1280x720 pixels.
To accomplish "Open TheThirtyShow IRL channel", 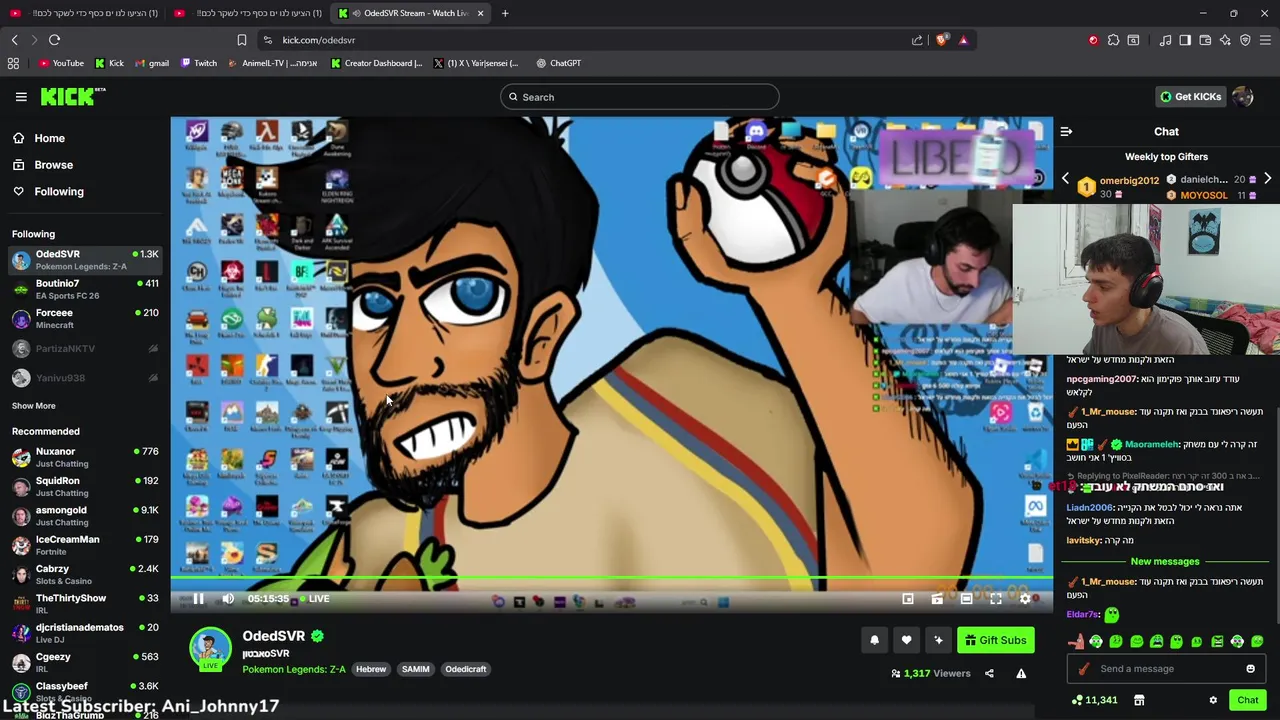I will (x=85, y=604).
